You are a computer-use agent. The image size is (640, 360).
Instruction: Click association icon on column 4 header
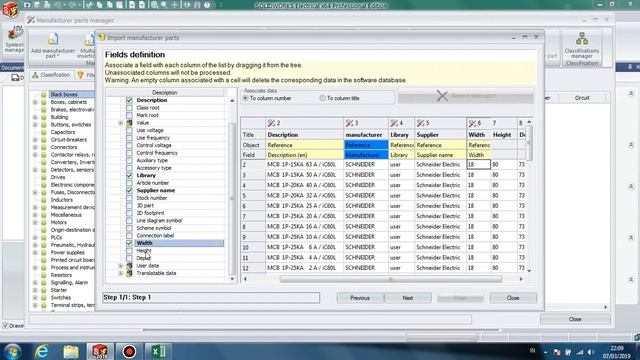click(x=394, y=123)
